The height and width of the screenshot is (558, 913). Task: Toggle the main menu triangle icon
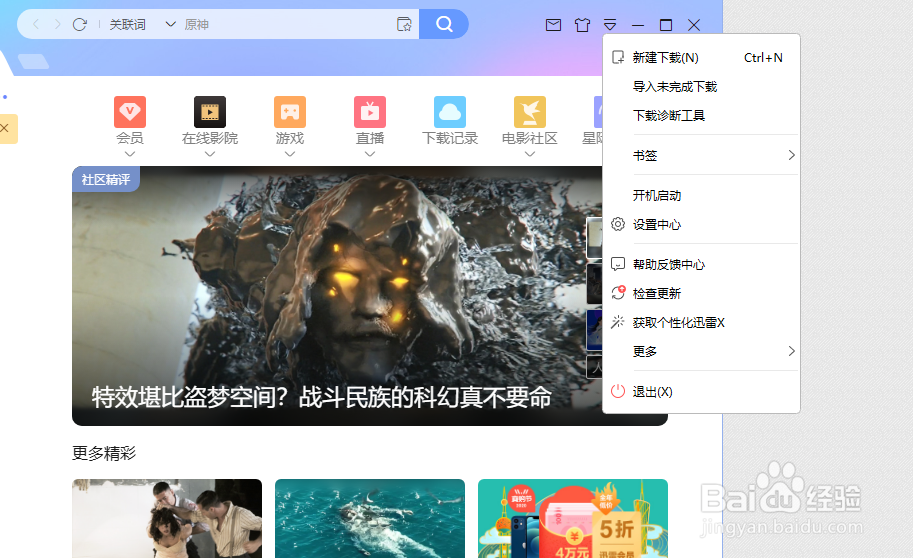tap(610, 24)
